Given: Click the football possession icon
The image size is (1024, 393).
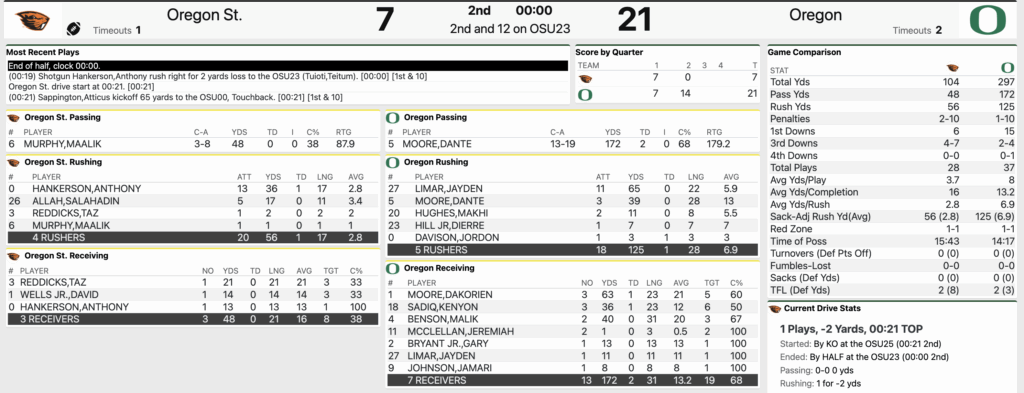Looking at the screenshot, I should click(x=73, y=29).
